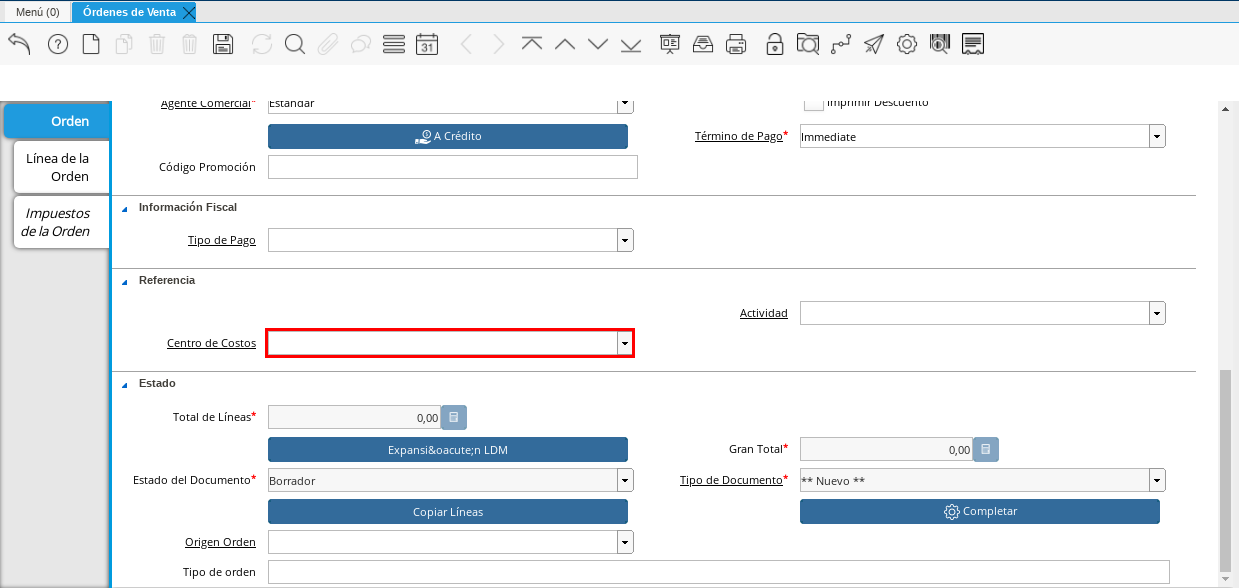The width and height of the screenshot is (1239, 588).
Task: Click the refresh arrows icon
Action: tap(262, 44)
